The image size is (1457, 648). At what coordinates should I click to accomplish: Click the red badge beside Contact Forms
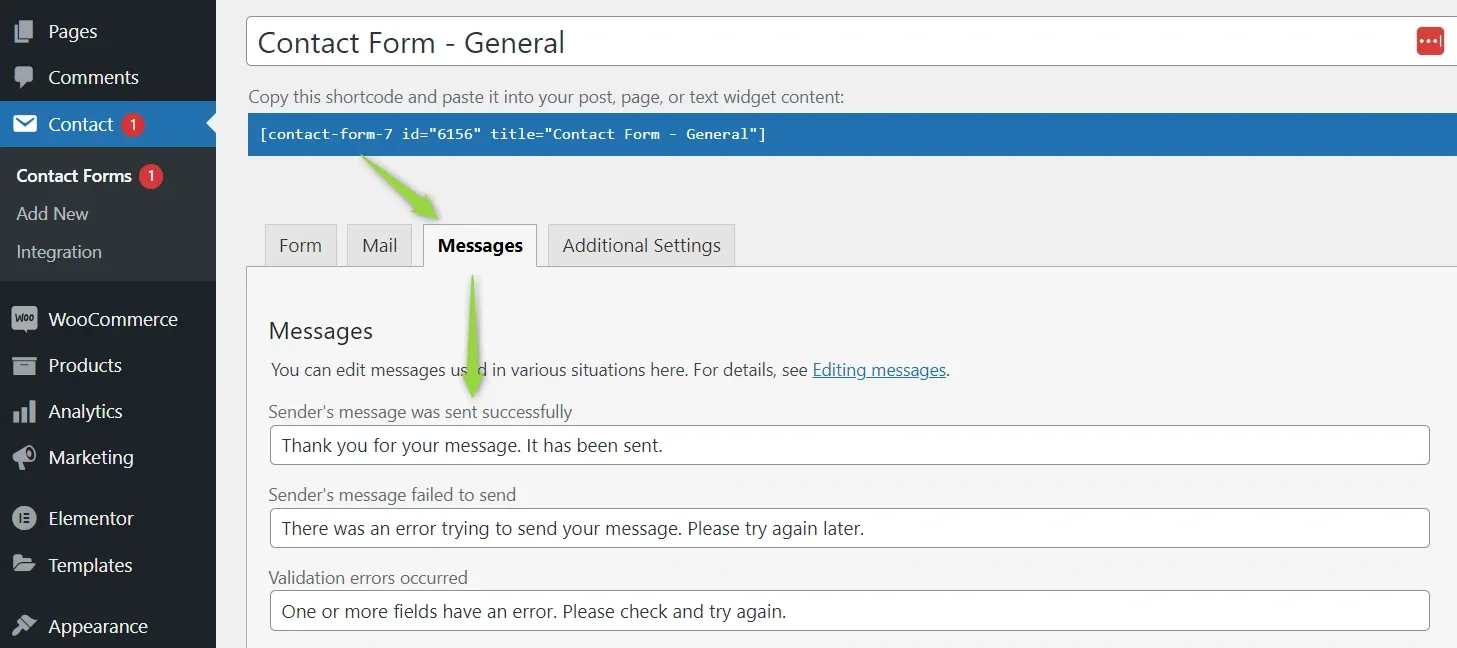(150, 176)
